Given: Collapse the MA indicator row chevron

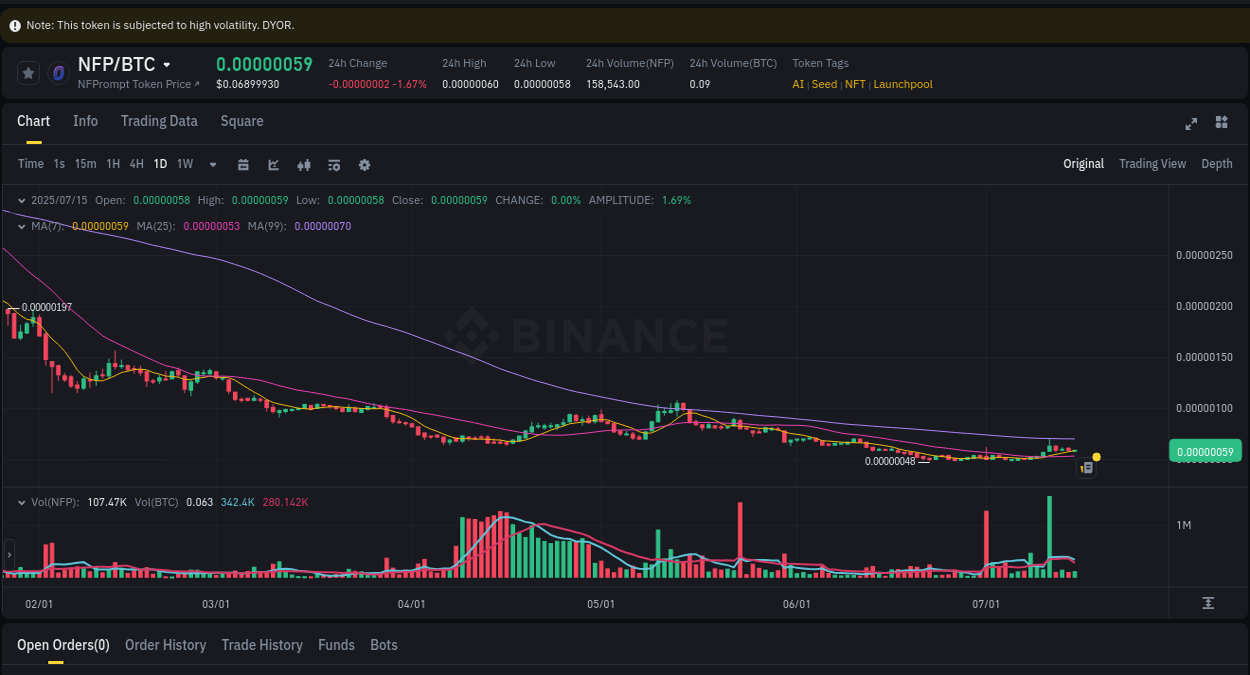Looking at the screenshot, I should coord(20,226).
